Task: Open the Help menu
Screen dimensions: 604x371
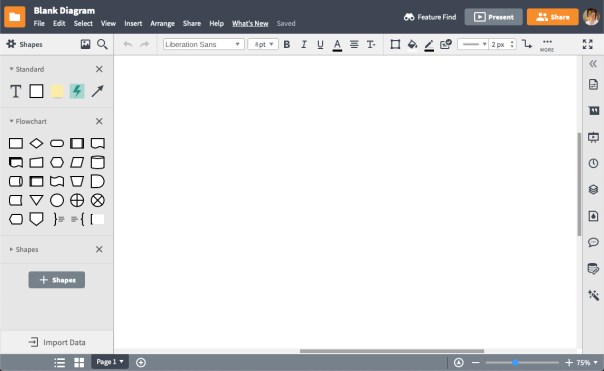Action: click(x=216, y=24)
